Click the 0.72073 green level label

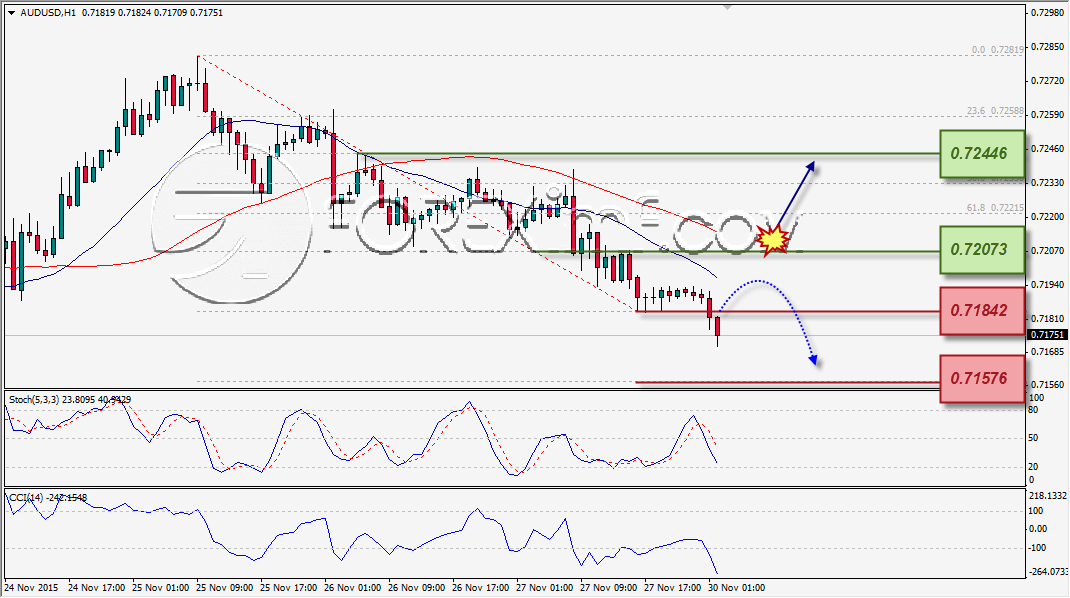tap(981, 250)
